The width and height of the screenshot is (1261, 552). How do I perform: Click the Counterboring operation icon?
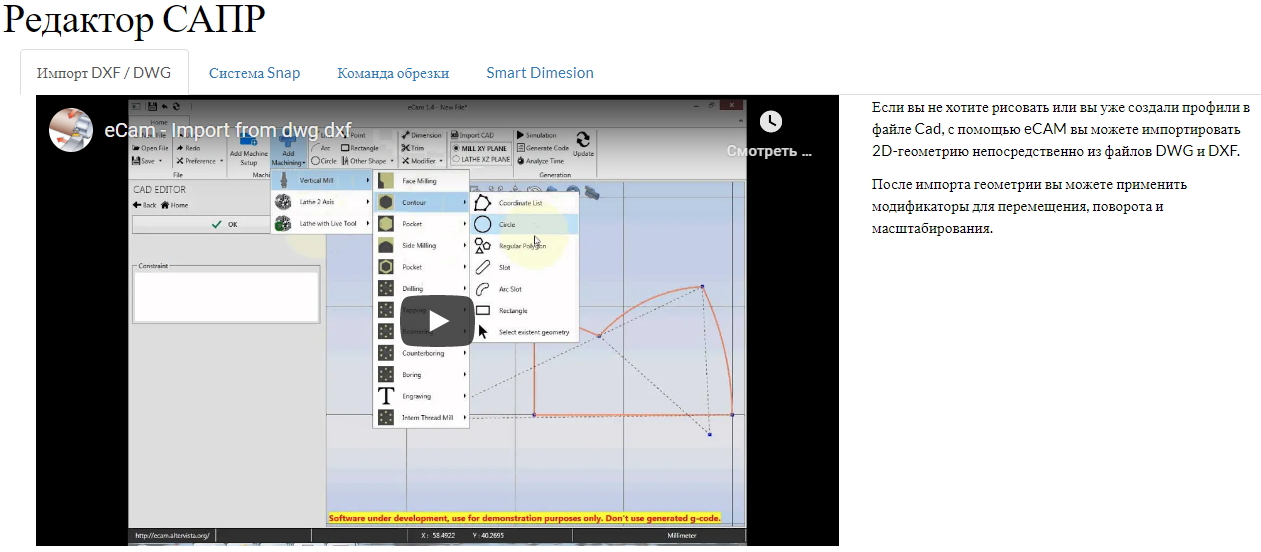click(385, 353)
